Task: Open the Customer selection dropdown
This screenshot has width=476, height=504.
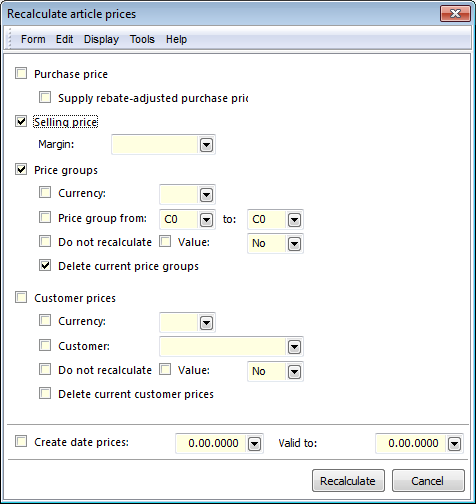Action: pos(294,347)
